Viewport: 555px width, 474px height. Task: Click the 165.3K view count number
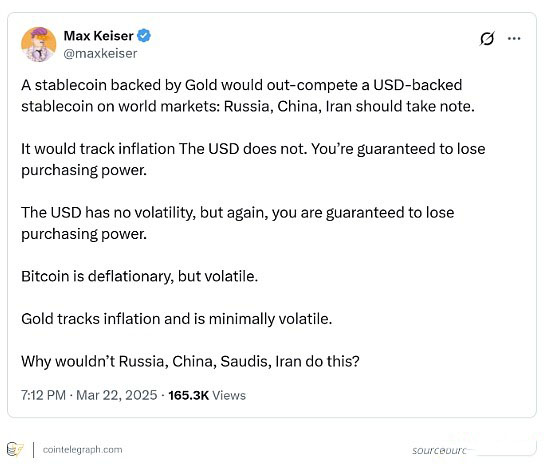click(x=189, y=395)
